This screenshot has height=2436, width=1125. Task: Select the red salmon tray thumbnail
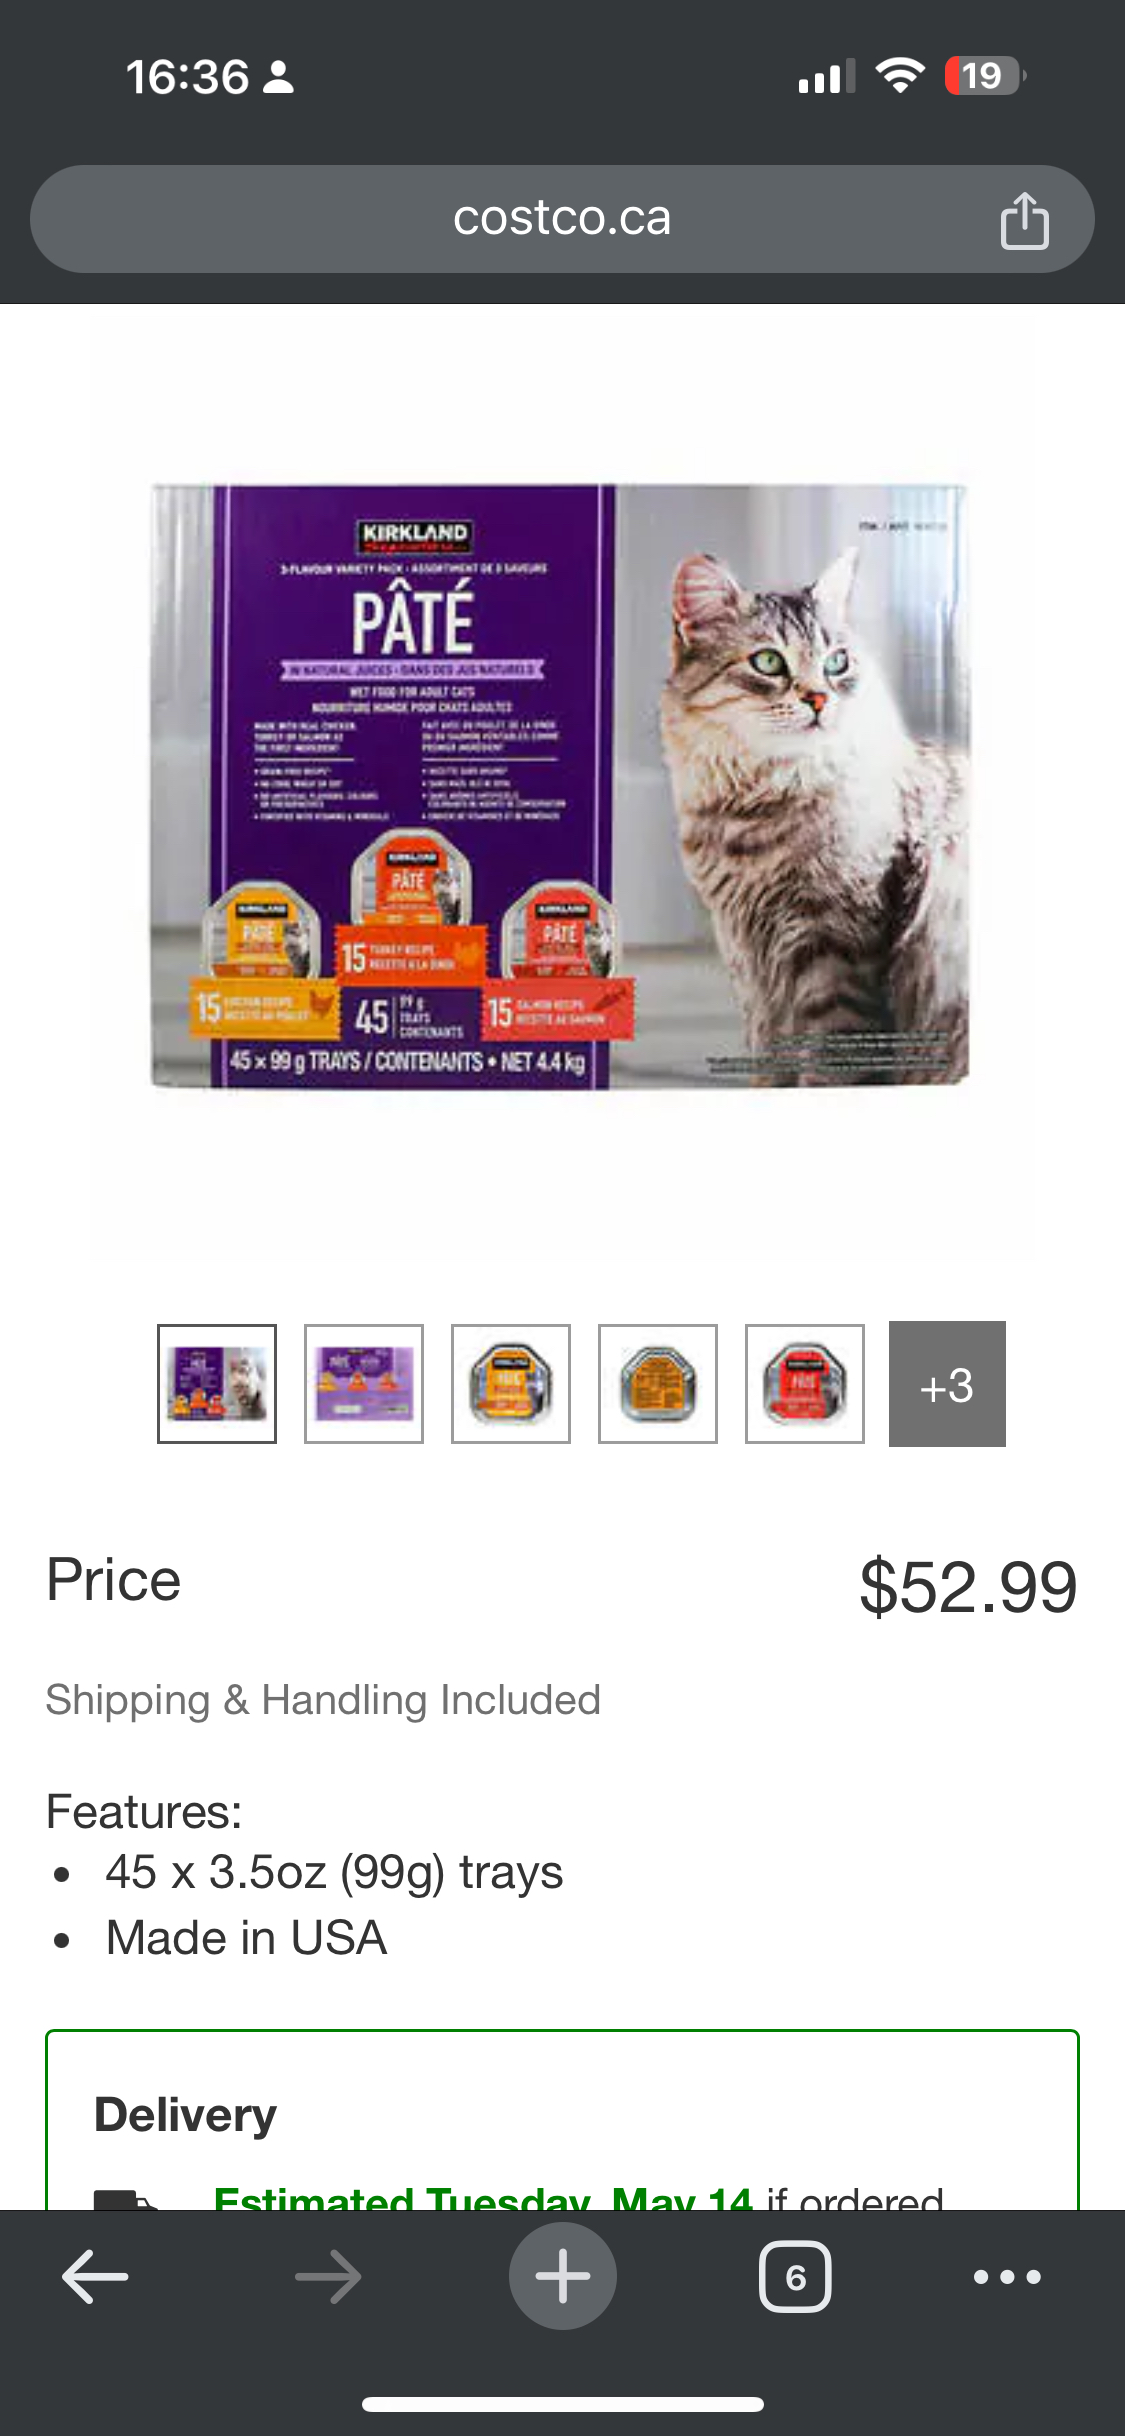click(805, 1384)
